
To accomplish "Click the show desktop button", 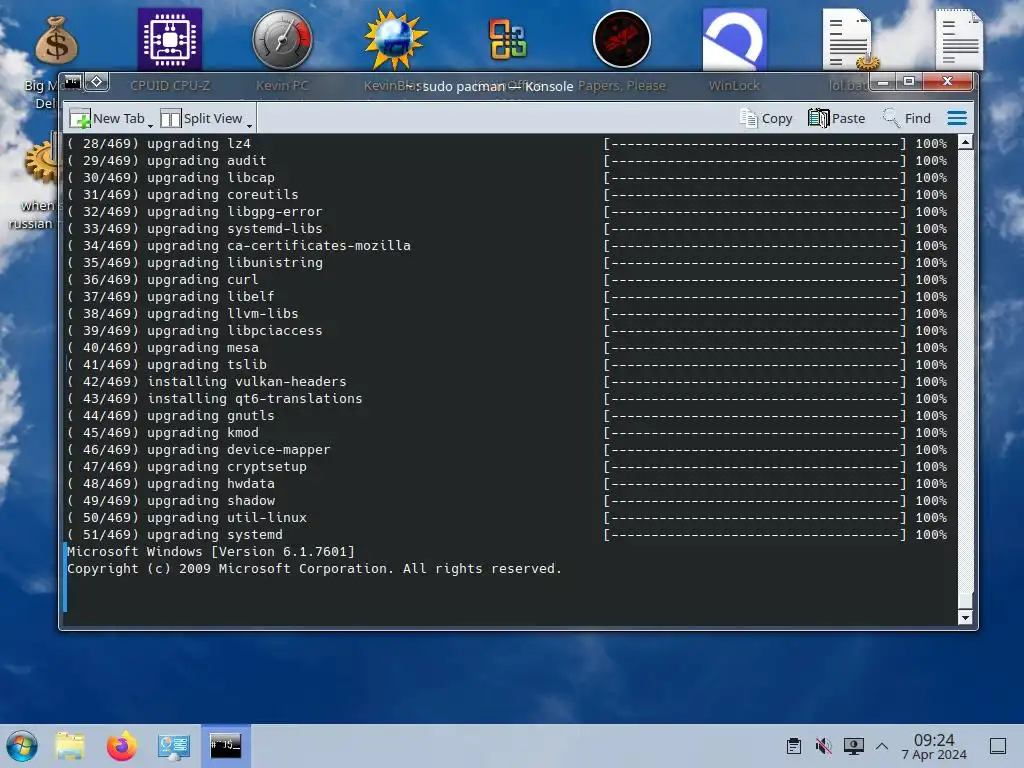I will (x=998, y=746).
